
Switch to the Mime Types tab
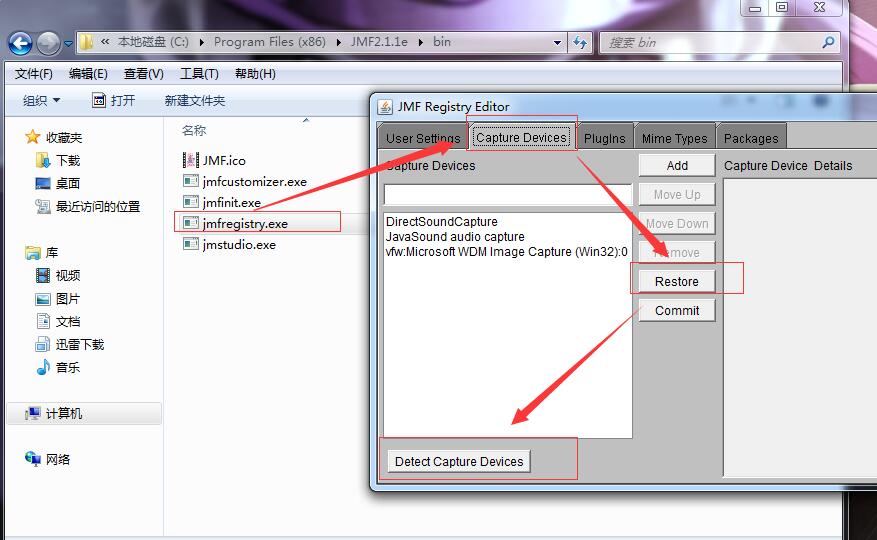tap(675, 138)
